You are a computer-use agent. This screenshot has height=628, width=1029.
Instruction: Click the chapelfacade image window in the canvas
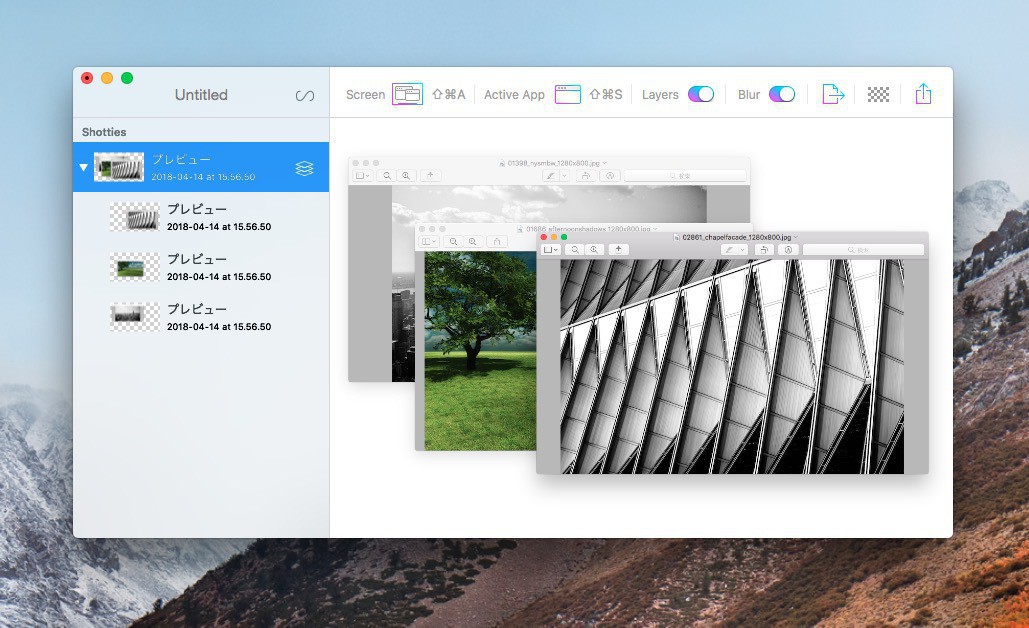pos(732,365)
